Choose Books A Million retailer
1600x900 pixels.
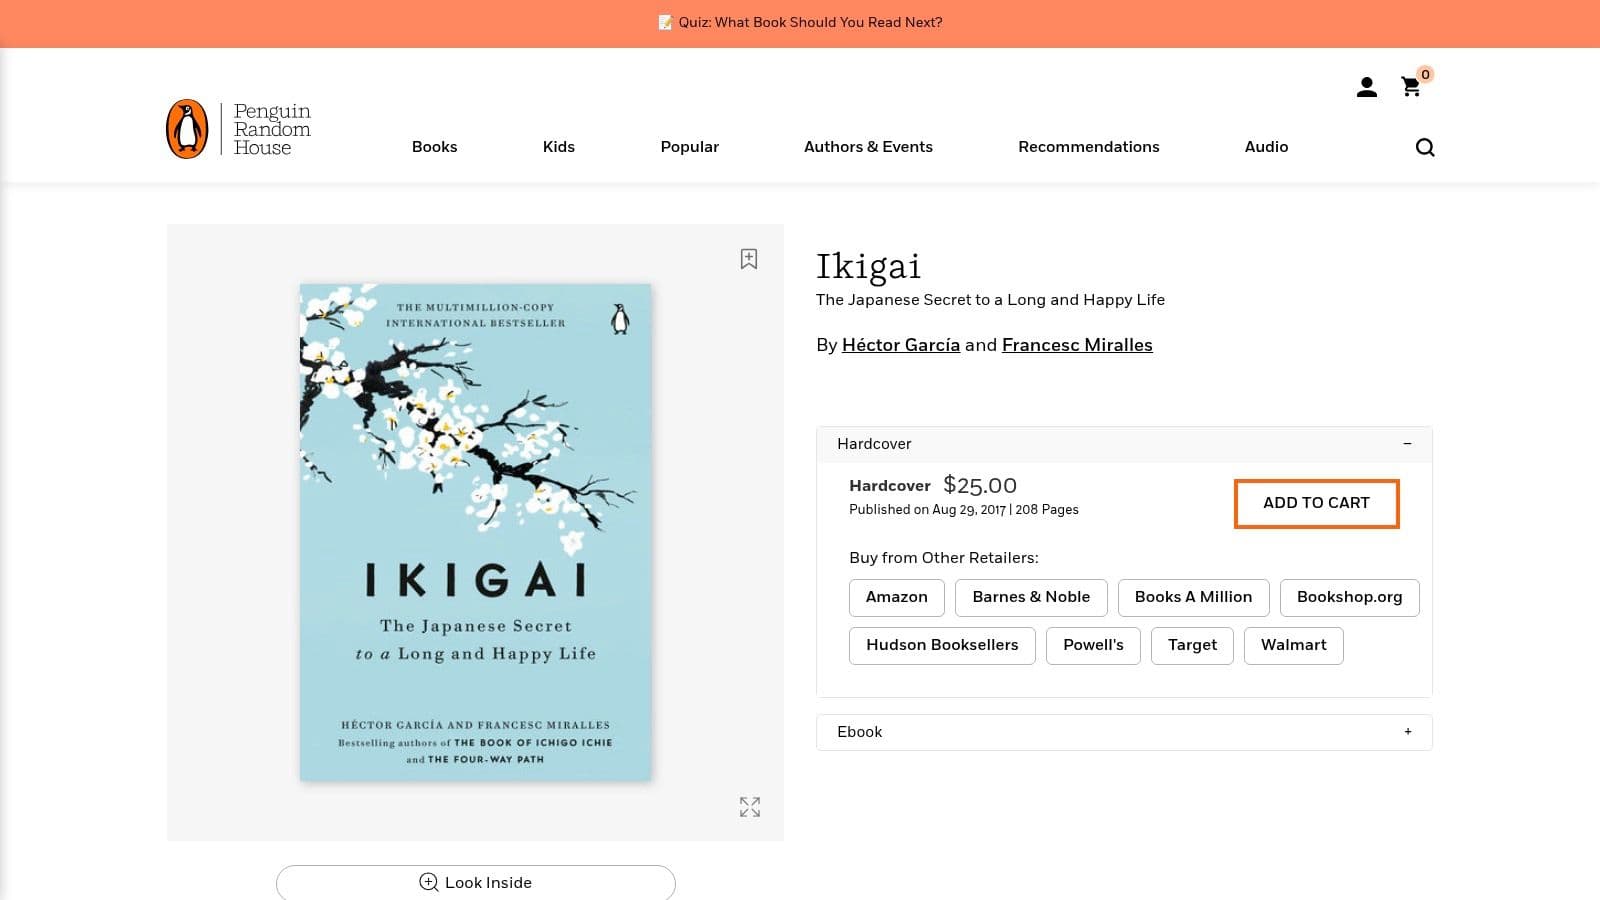1193,597
